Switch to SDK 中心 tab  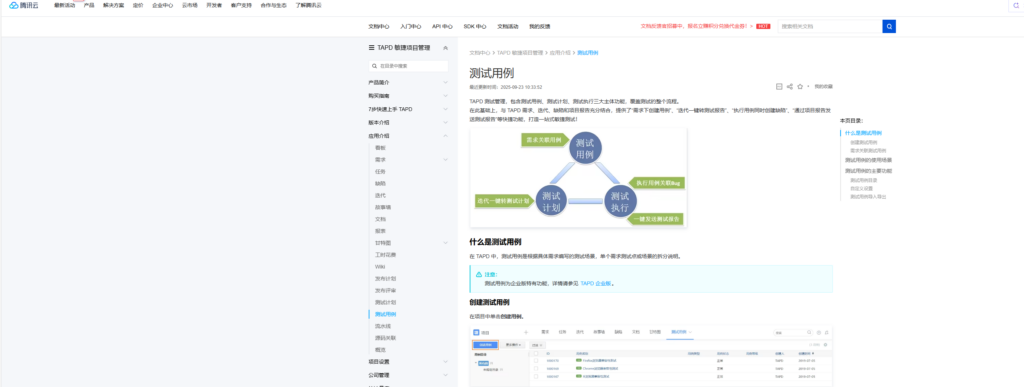(475, 27)
